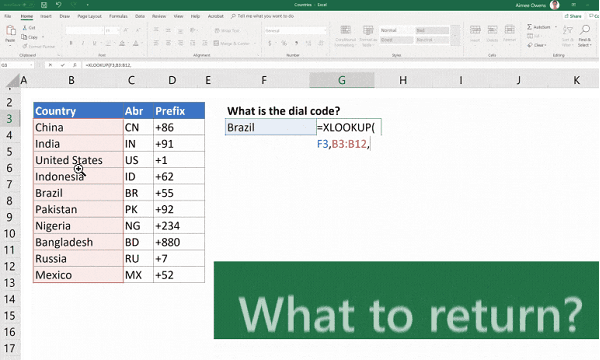Open the File menu
Image resolution: width=600 pixels, height=360 pixels.
click(8, 16)
